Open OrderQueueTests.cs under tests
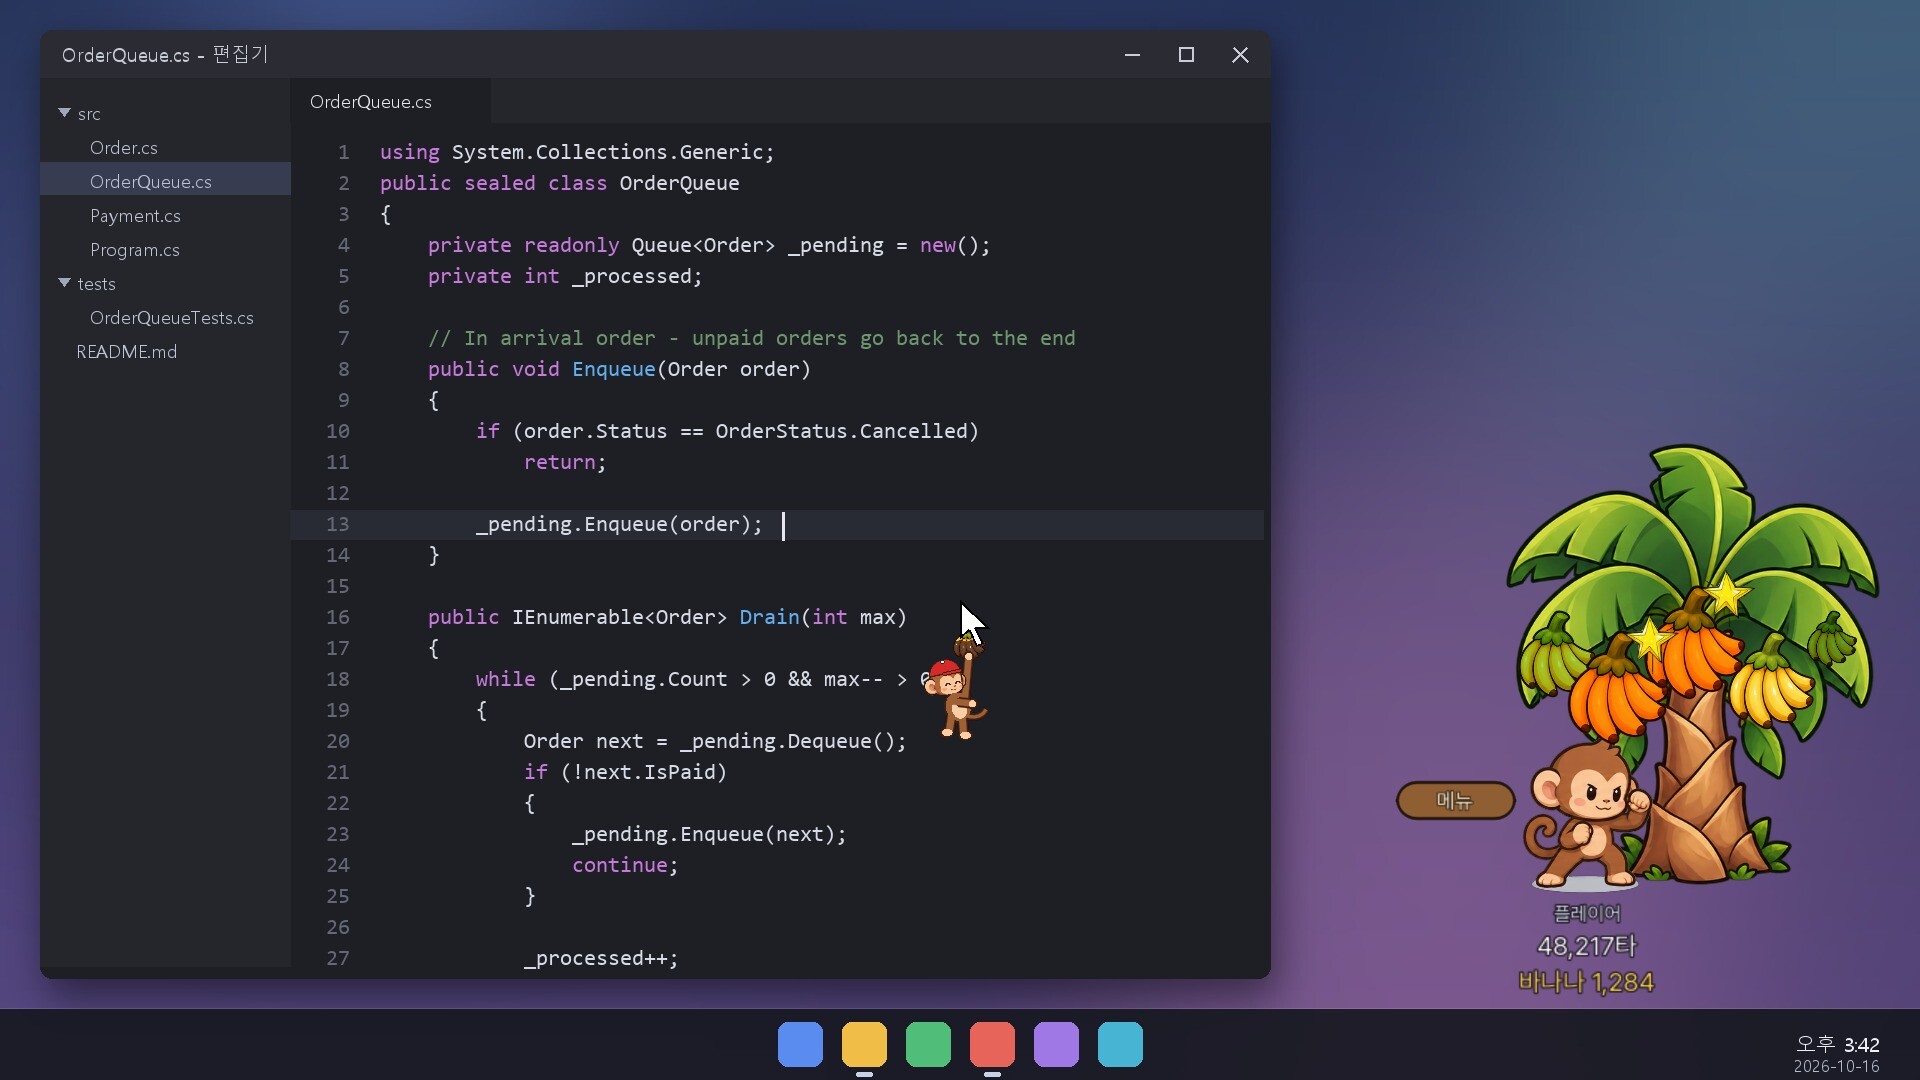 click(172, 317)
